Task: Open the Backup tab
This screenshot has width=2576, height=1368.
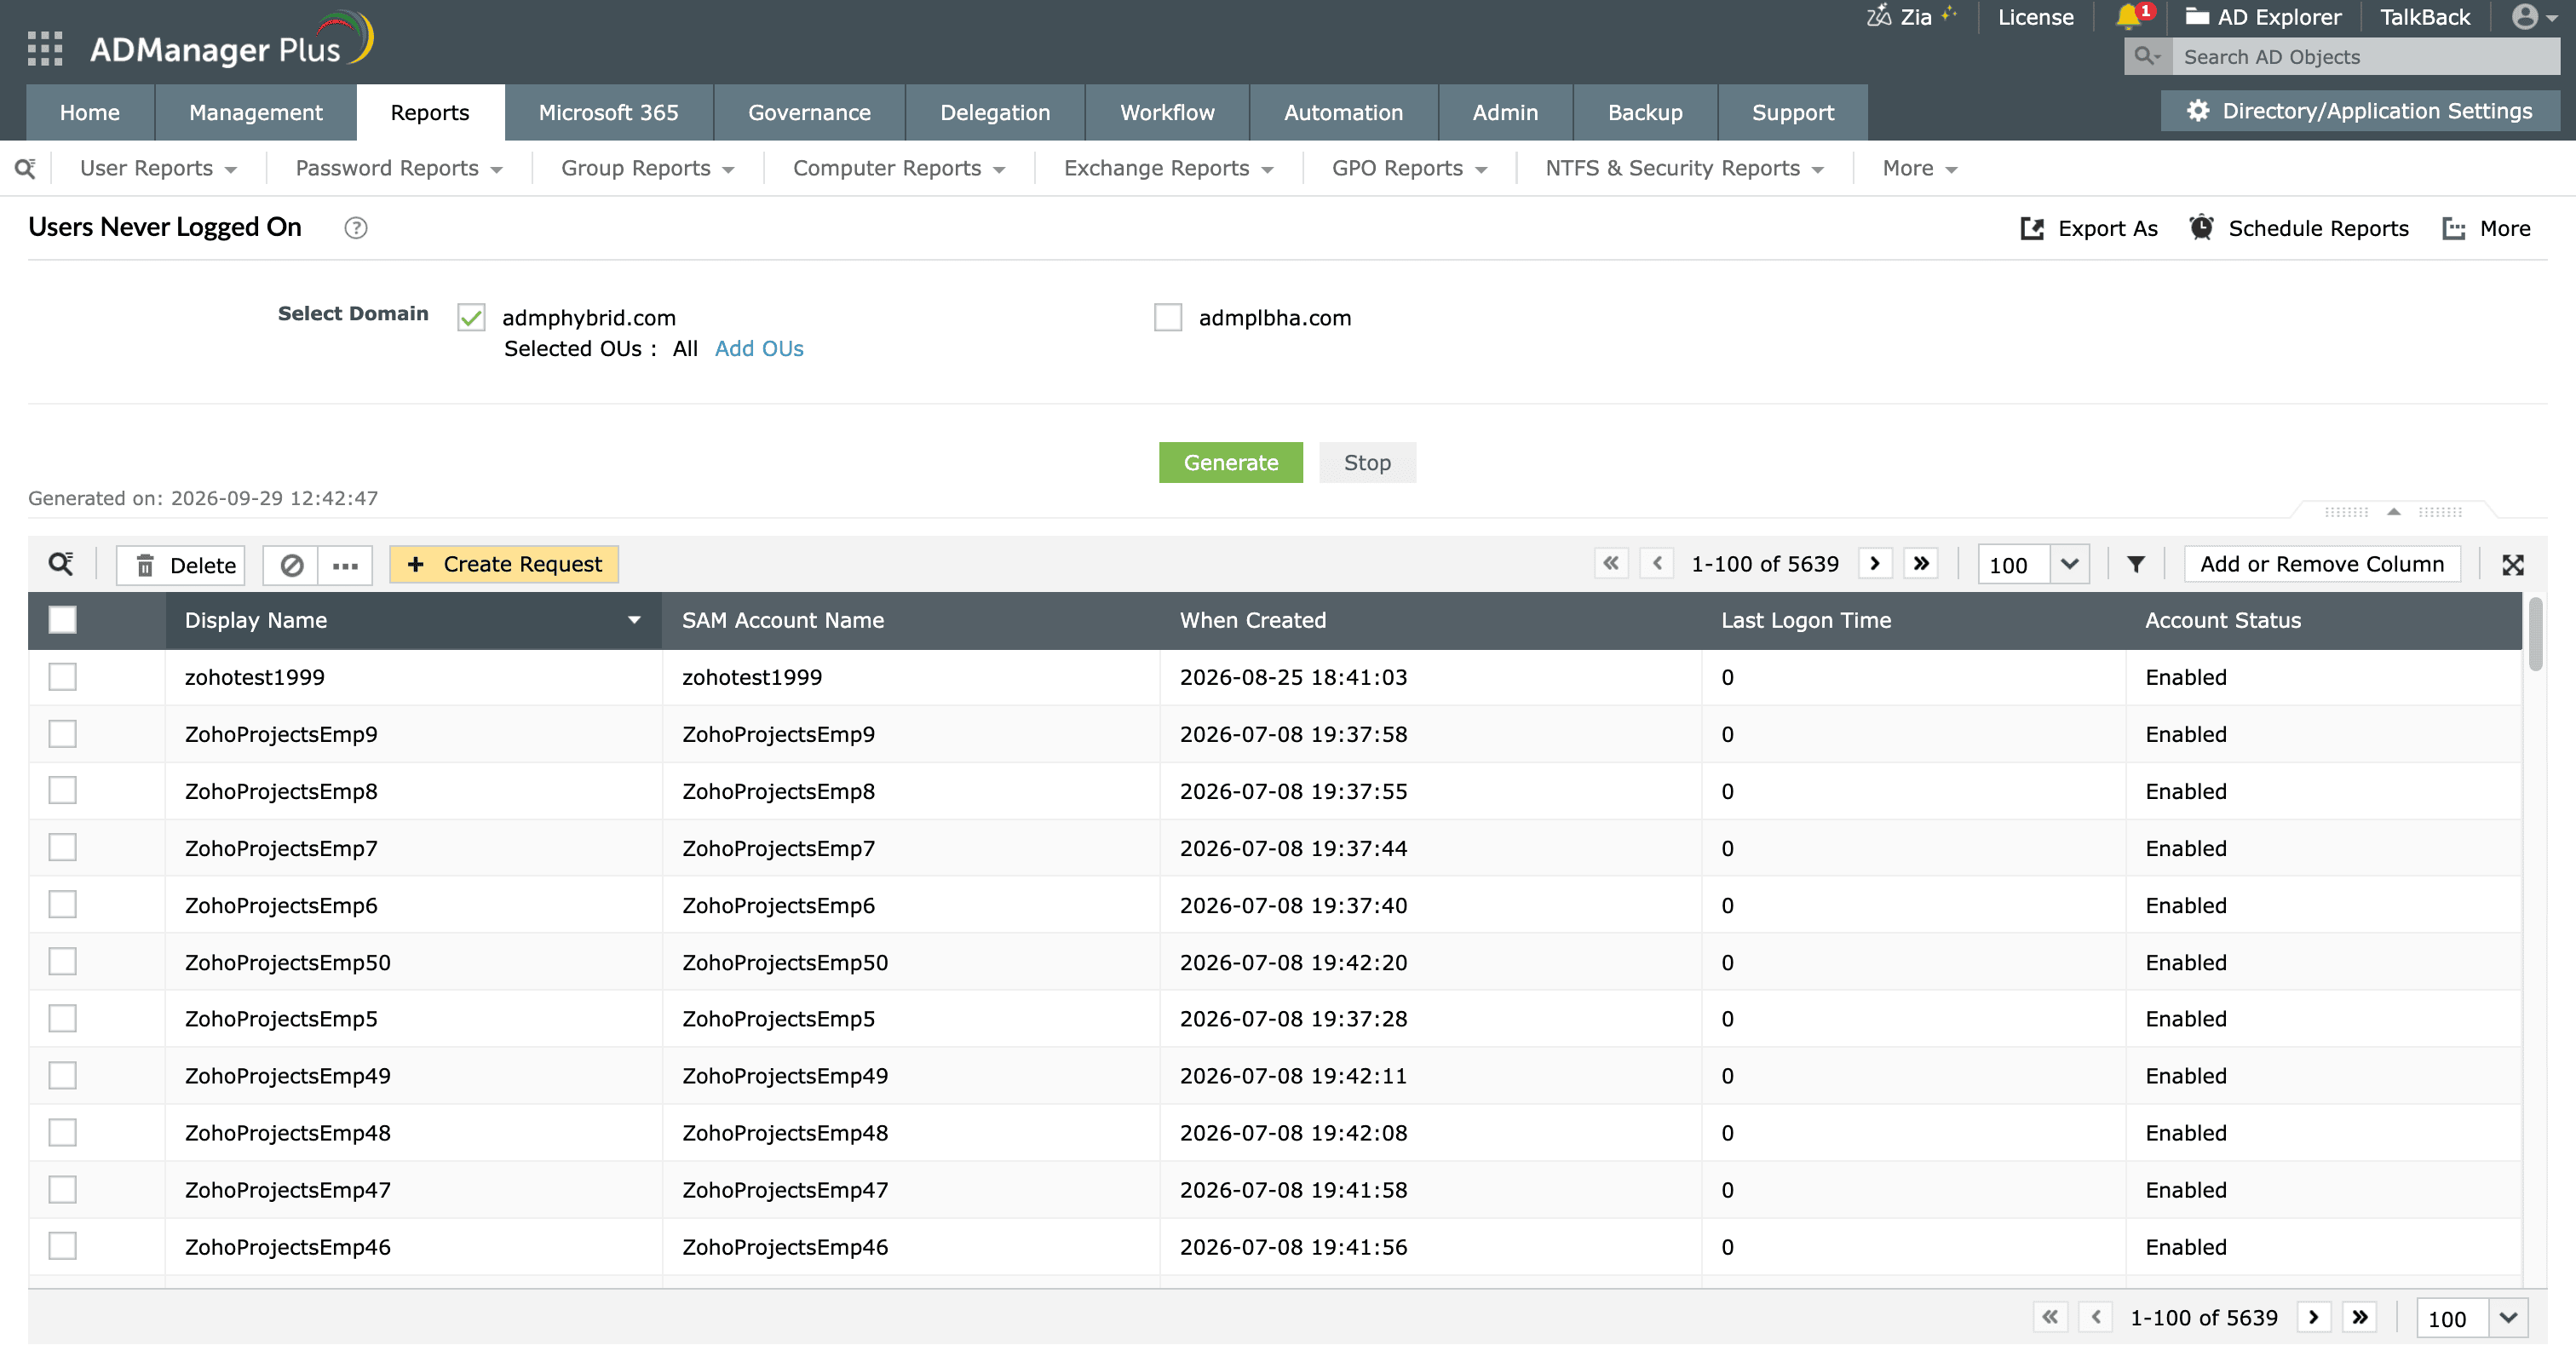Action: tap(1645, 112)
